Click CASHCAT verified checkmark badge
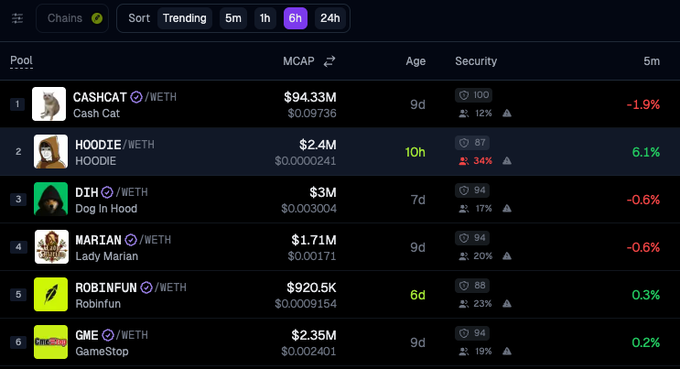Image resolution: width=680 pixels, height=369 pixels. tap(136, 97)
